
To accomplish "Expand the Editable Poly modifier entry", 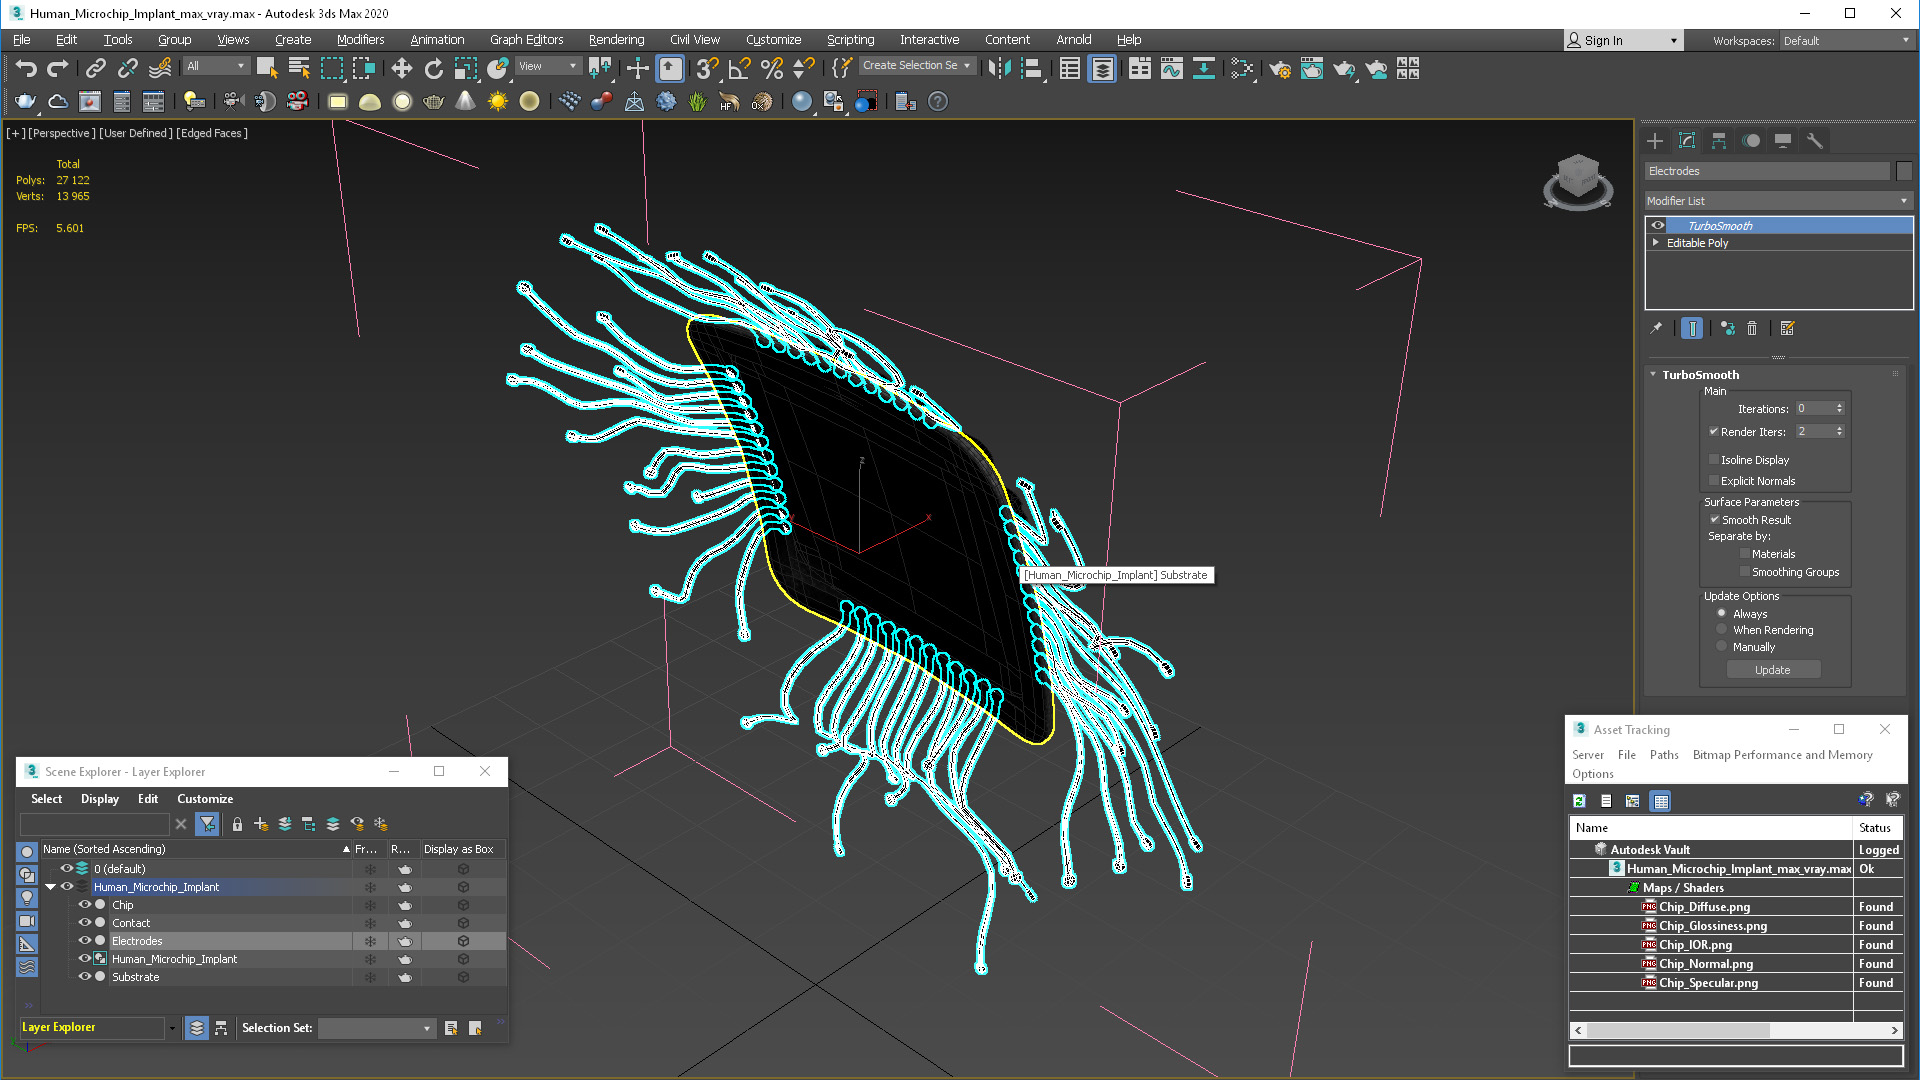I will (1656, 243).
